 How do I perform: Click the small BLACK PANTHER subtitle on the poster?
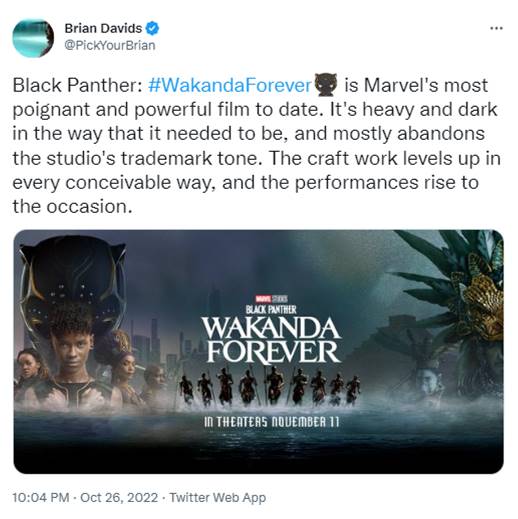pos(271,310)
